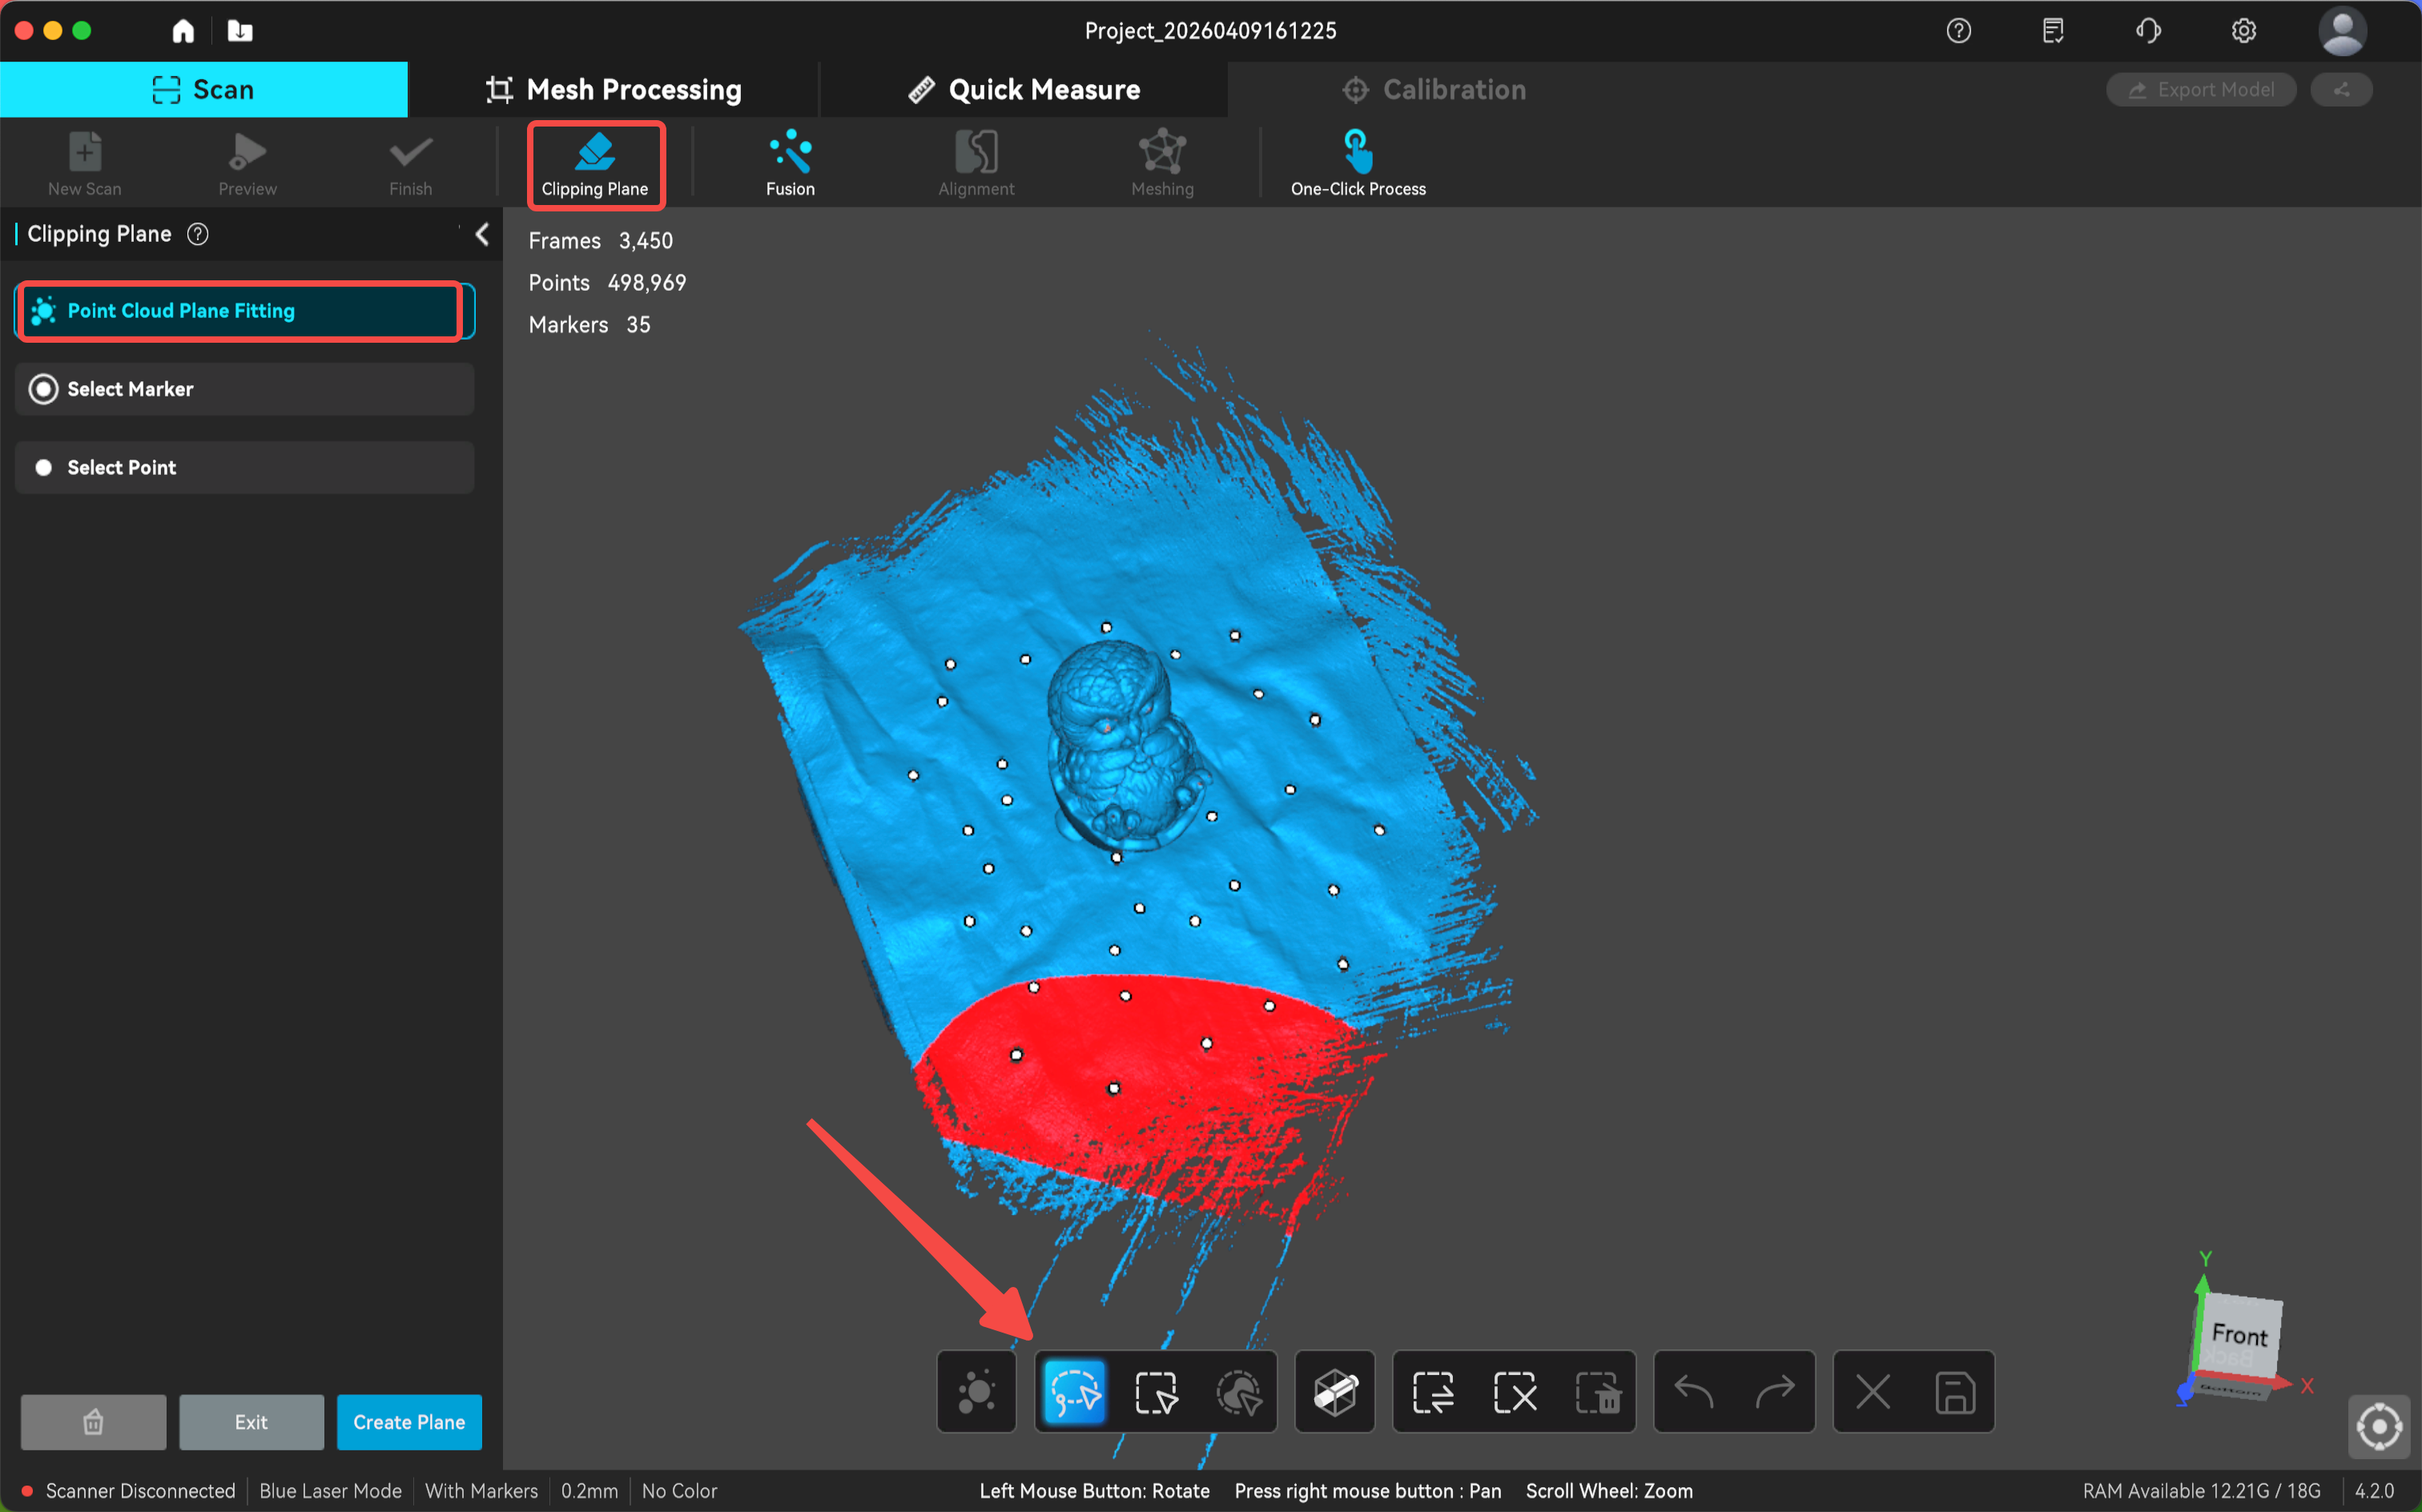Viewport: 2422px width, 1512px height.
Task: Click the Exit button
Action: pyautogui.click(x=251, y=1422)
